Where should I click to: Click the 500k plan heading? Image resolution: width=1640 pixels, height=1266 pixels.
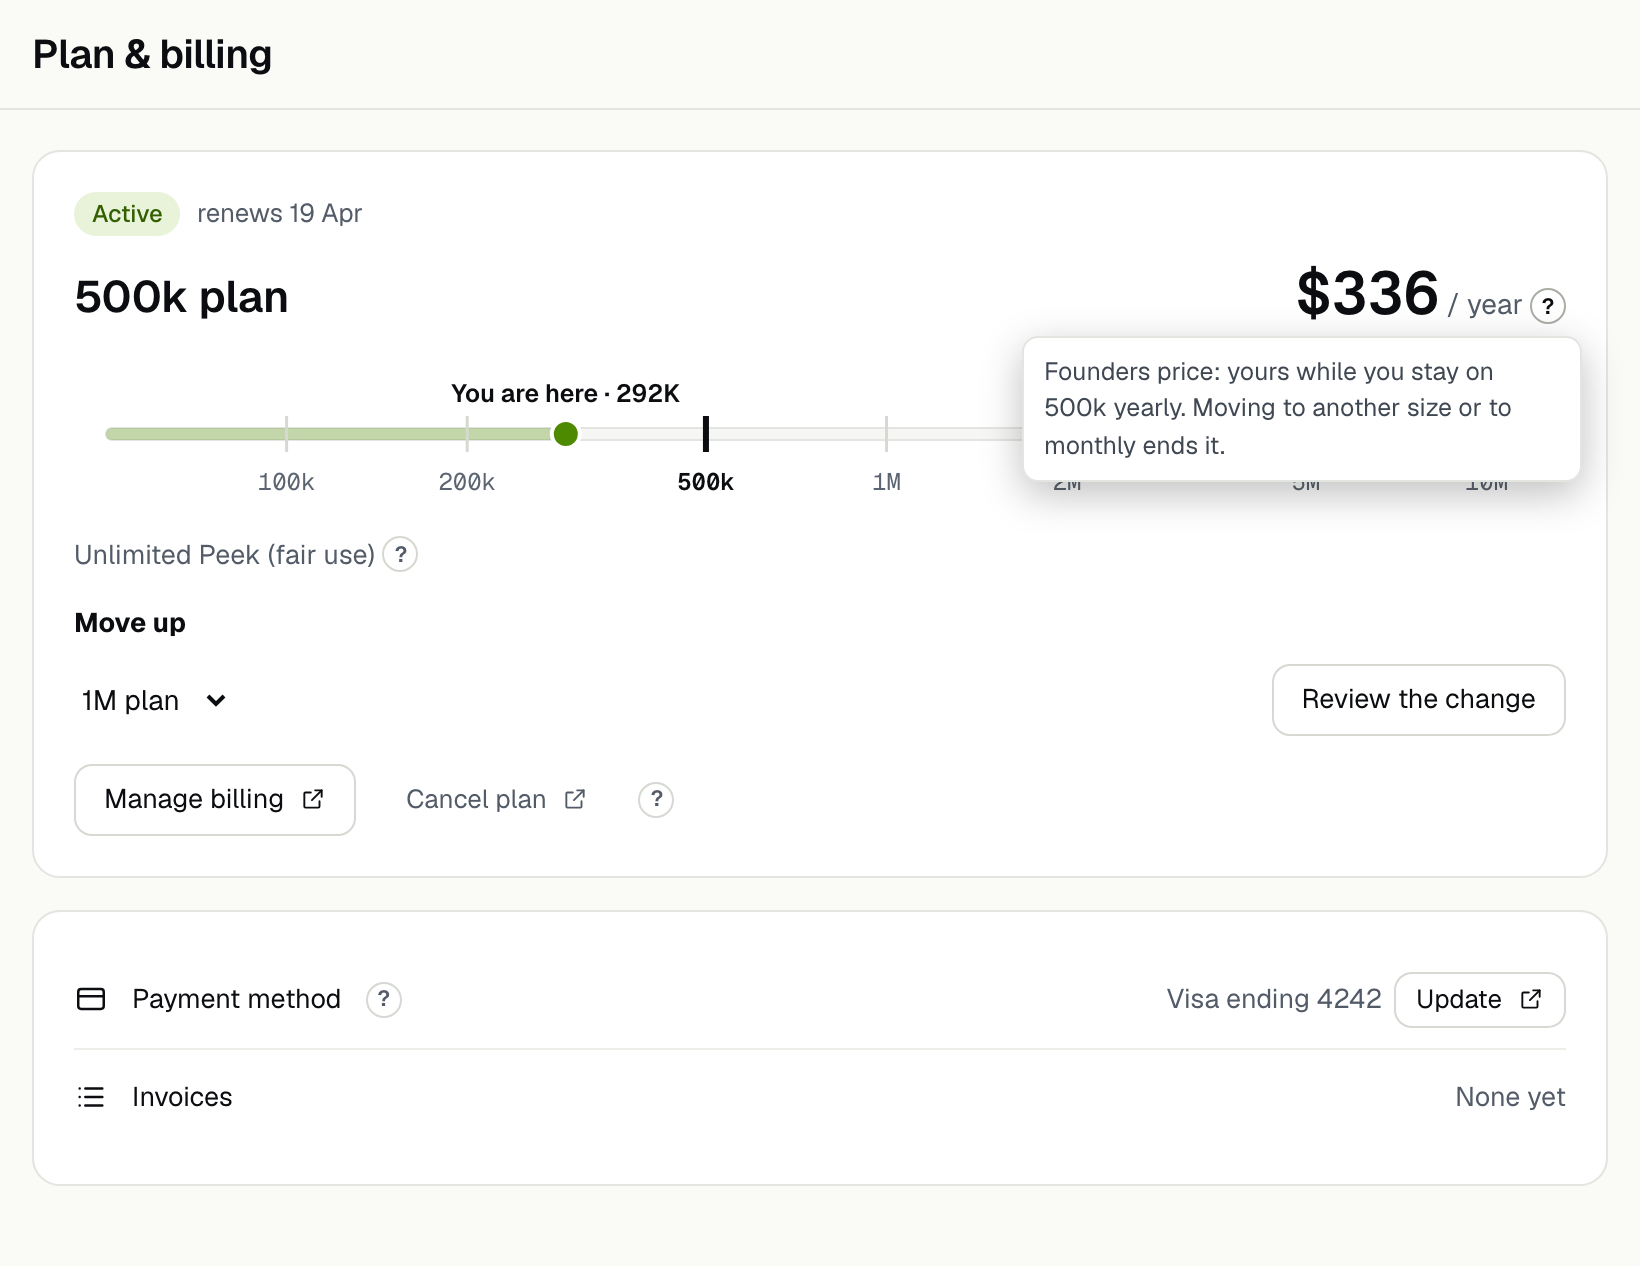click(x=181, y=297)
